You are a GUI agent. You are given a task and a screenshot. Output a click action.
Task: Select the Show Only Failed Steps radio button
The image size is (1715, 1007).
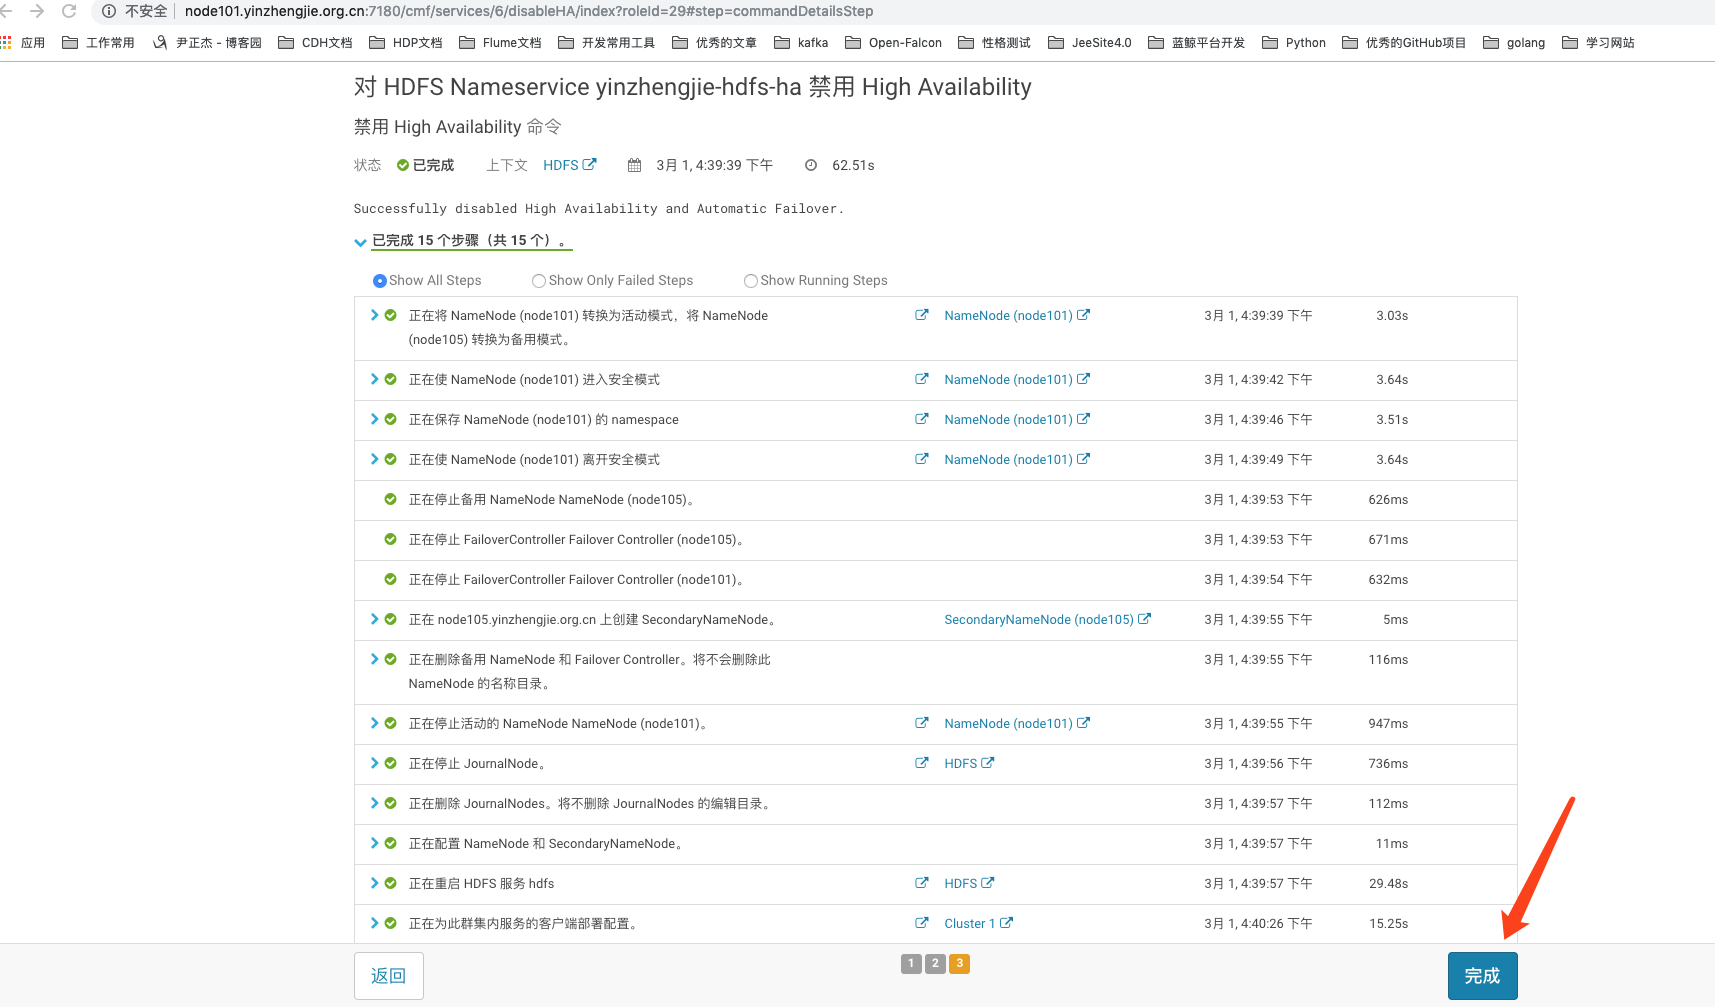(538, 280)
